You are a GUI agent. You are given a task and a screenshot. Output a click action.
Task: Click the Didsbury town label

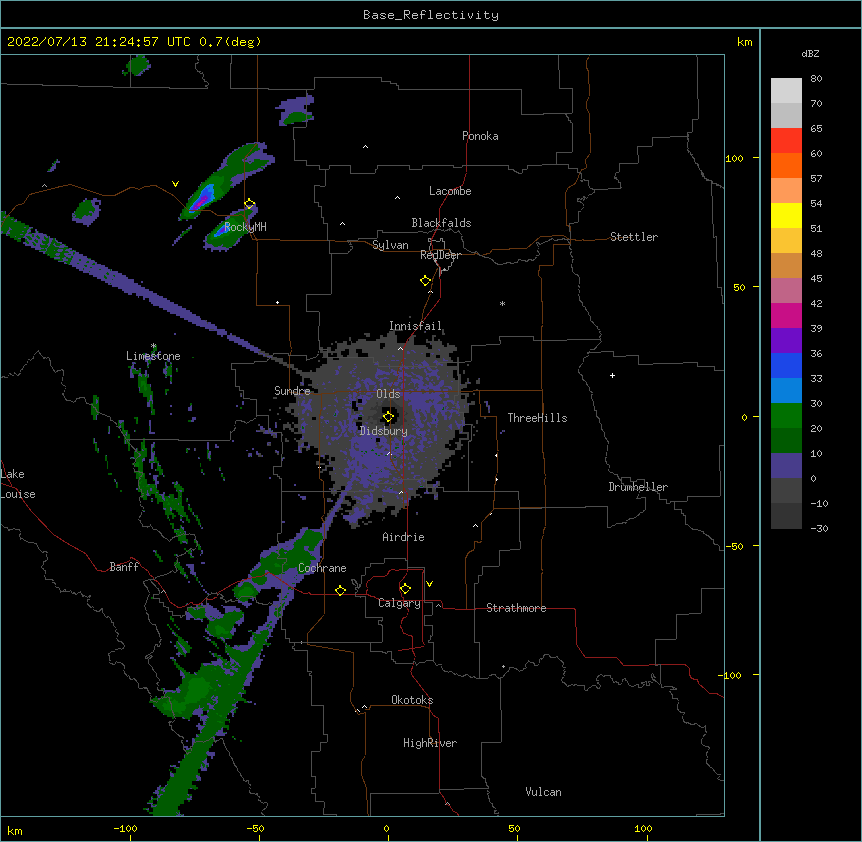click(x=384, y=431)
